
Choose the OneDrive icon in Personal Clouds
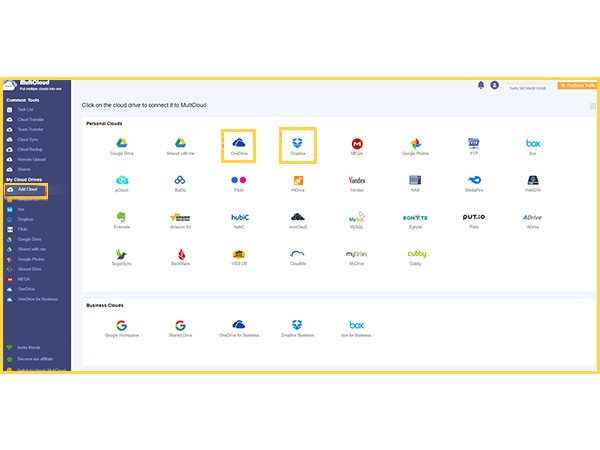239,147
